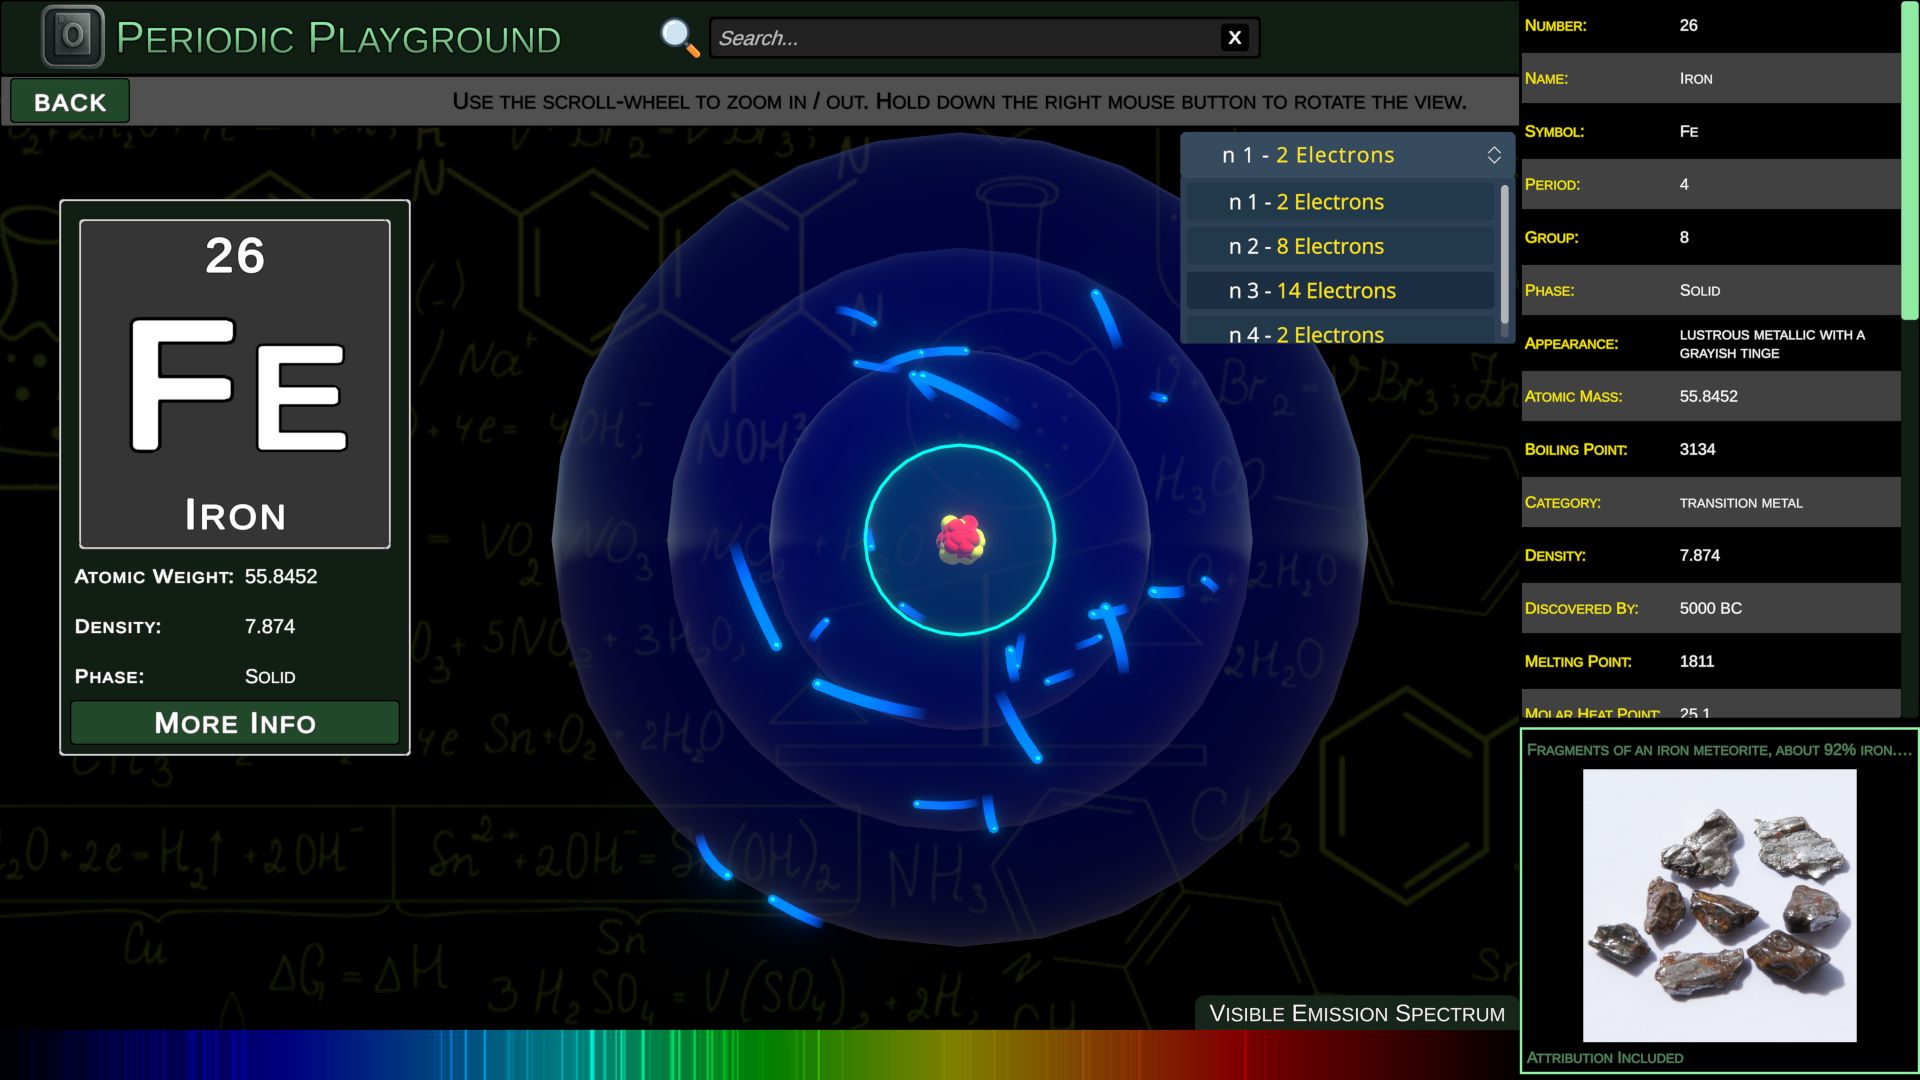Open the iron meteorite fragments photo
This screenshot has width=1920, height=1080.
click(1719, 905)
